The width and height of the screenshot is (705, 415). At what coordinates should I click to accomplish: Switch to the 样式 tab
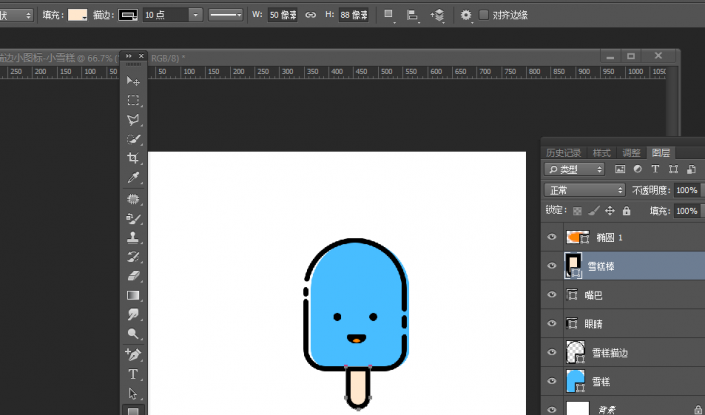[601, 153]
